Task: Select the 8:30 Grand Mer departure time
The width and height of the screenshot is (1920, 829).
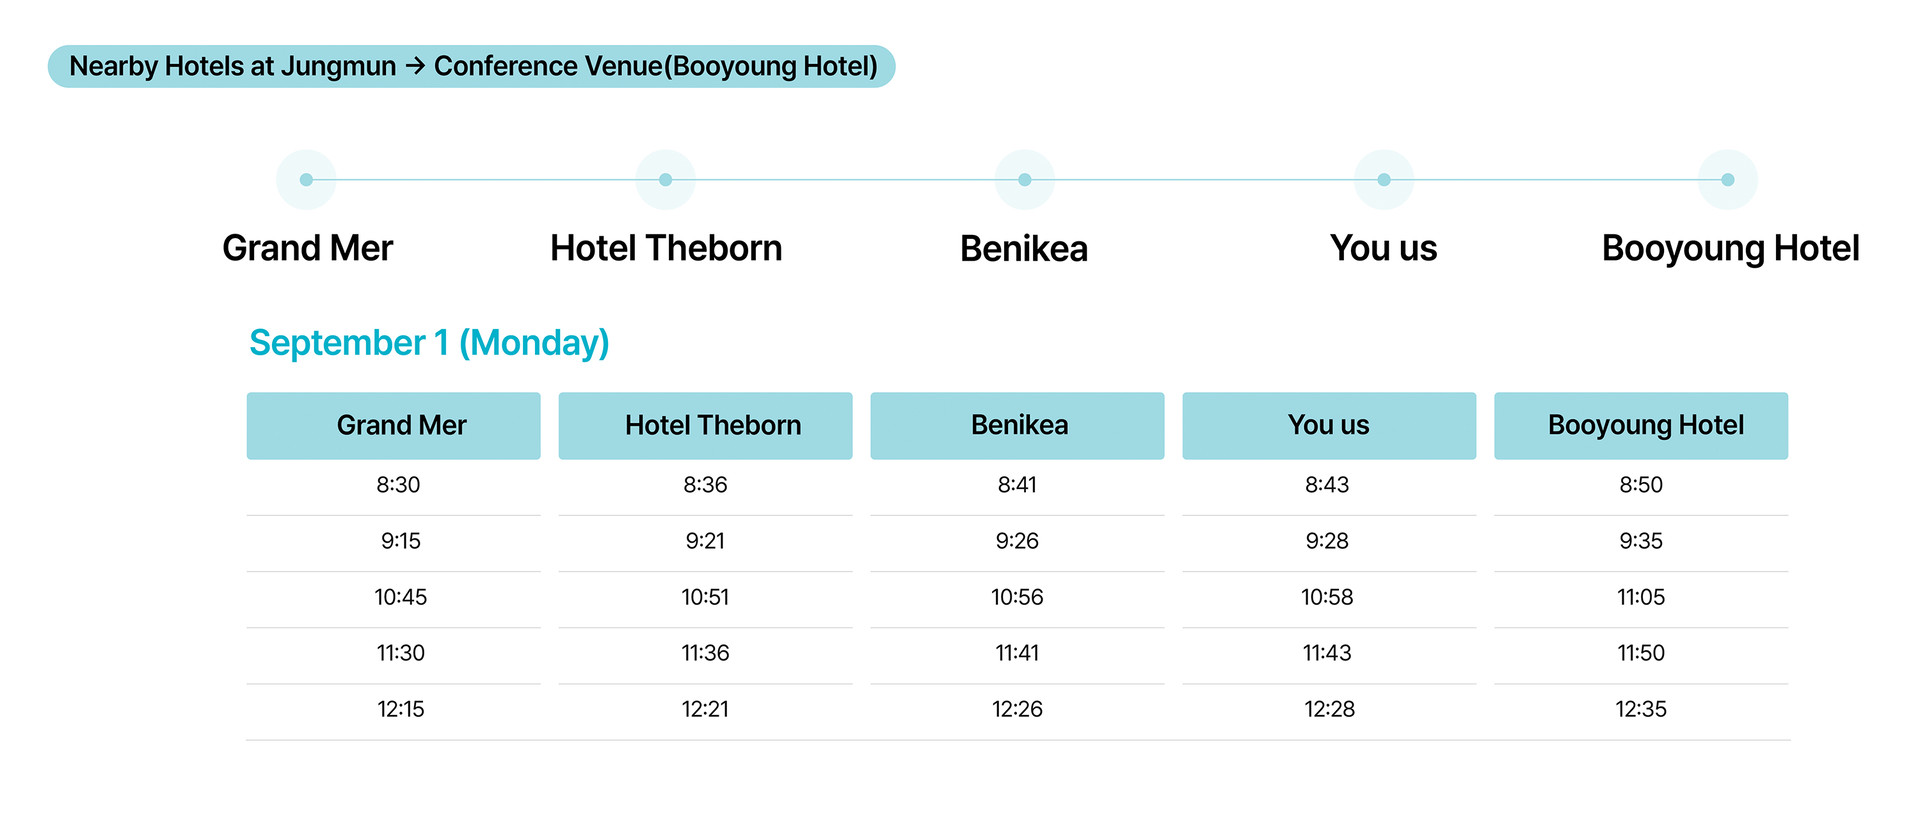Action: coord(398,485)
